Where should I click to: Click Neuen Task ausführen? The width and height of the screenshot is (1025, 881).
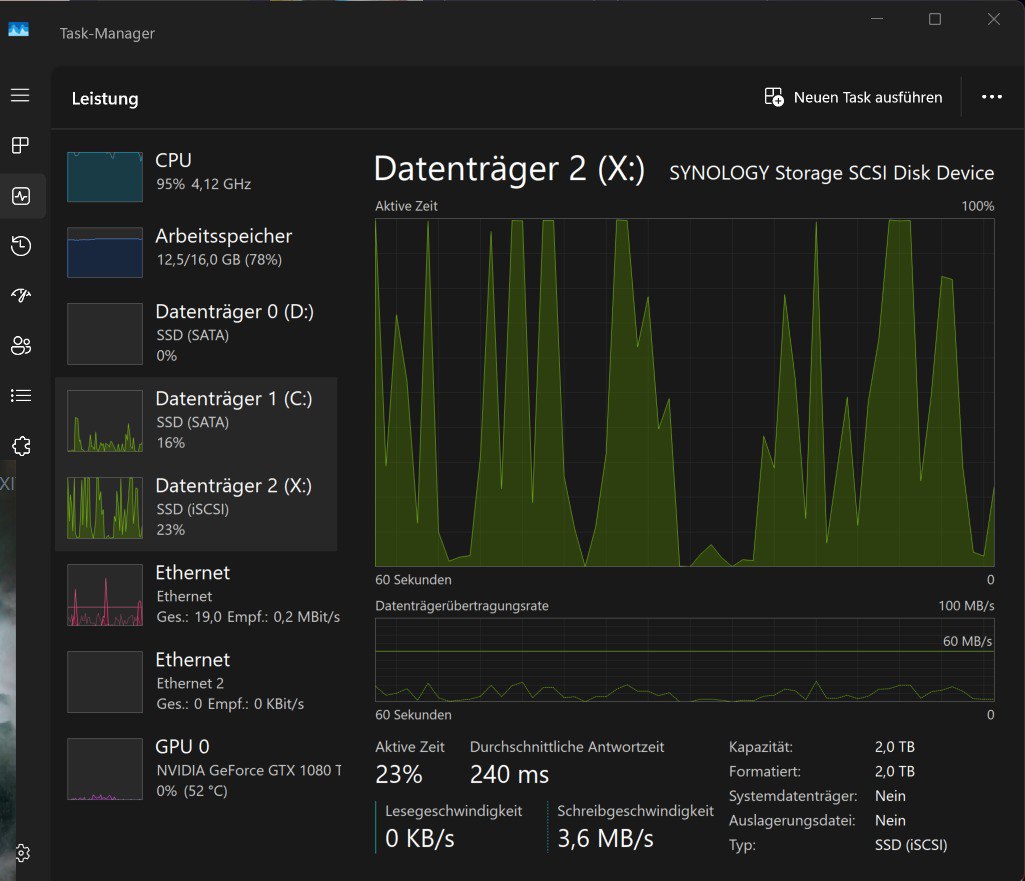[854, 97]
